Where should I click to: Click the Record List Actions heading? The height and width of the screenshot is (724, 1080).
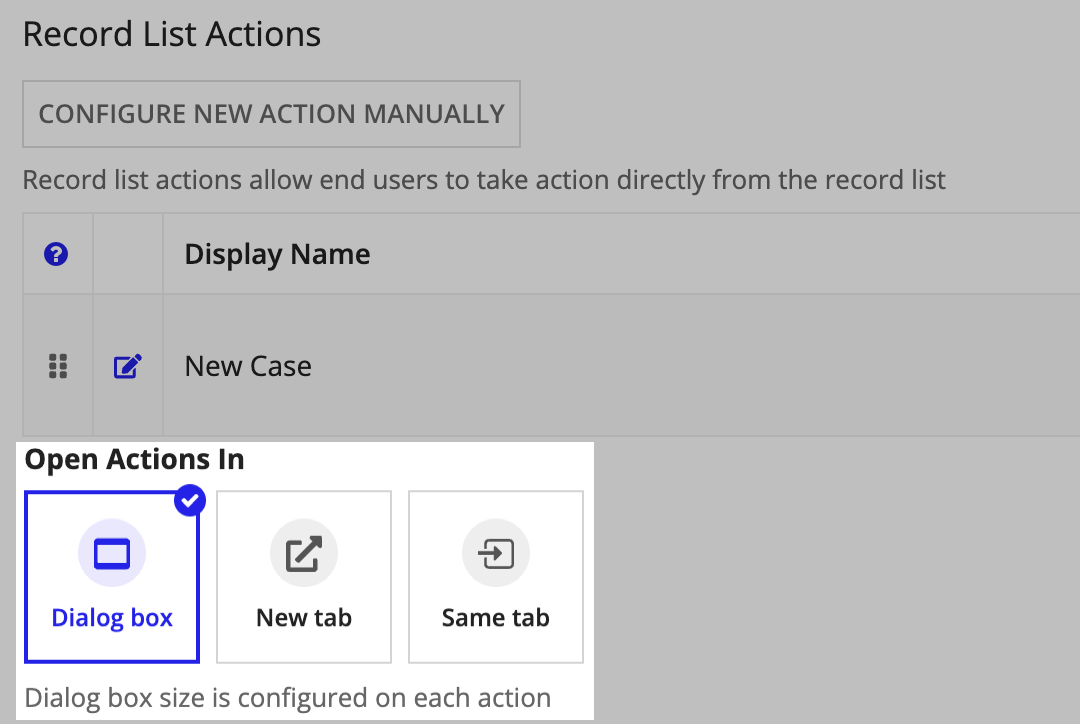pos(172,34)
